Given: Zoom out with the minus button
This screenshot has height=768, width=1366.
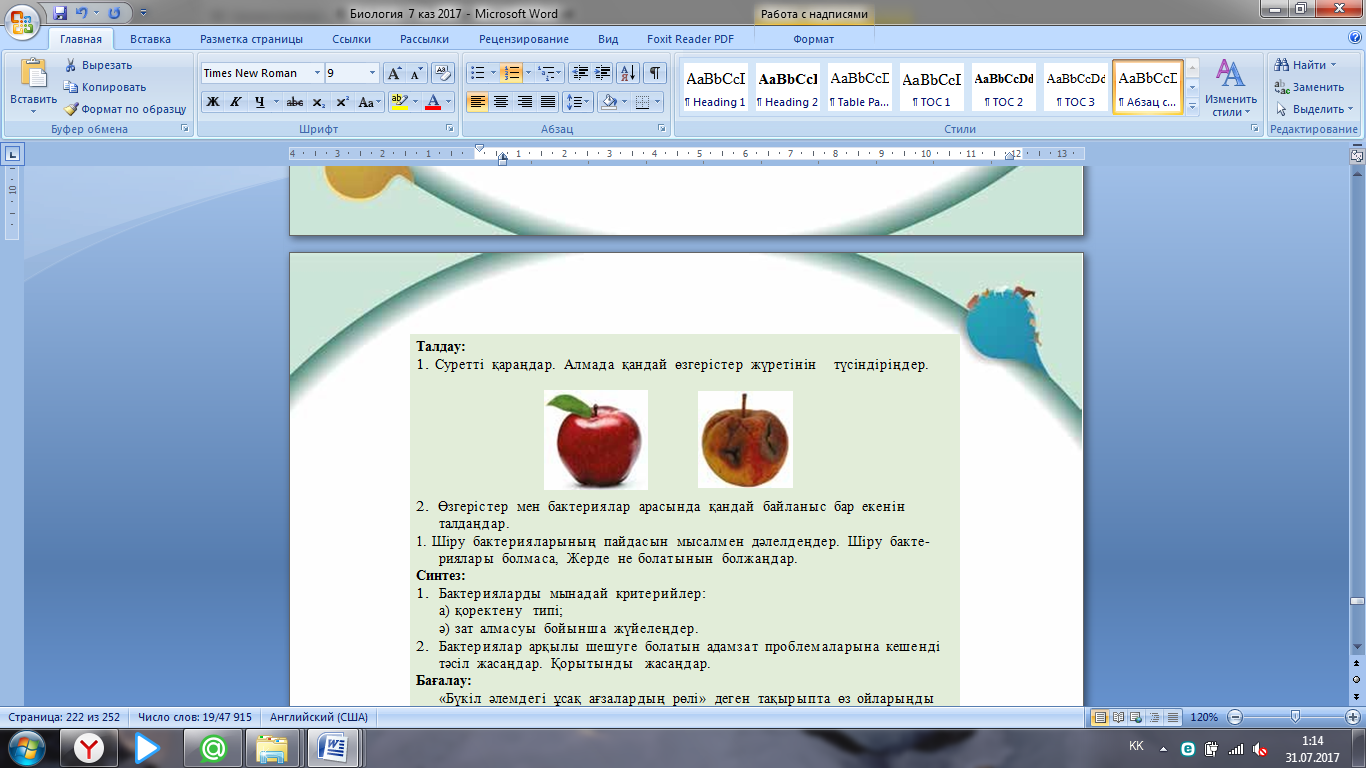Looking at the screenshot, I should (1234, 717).
